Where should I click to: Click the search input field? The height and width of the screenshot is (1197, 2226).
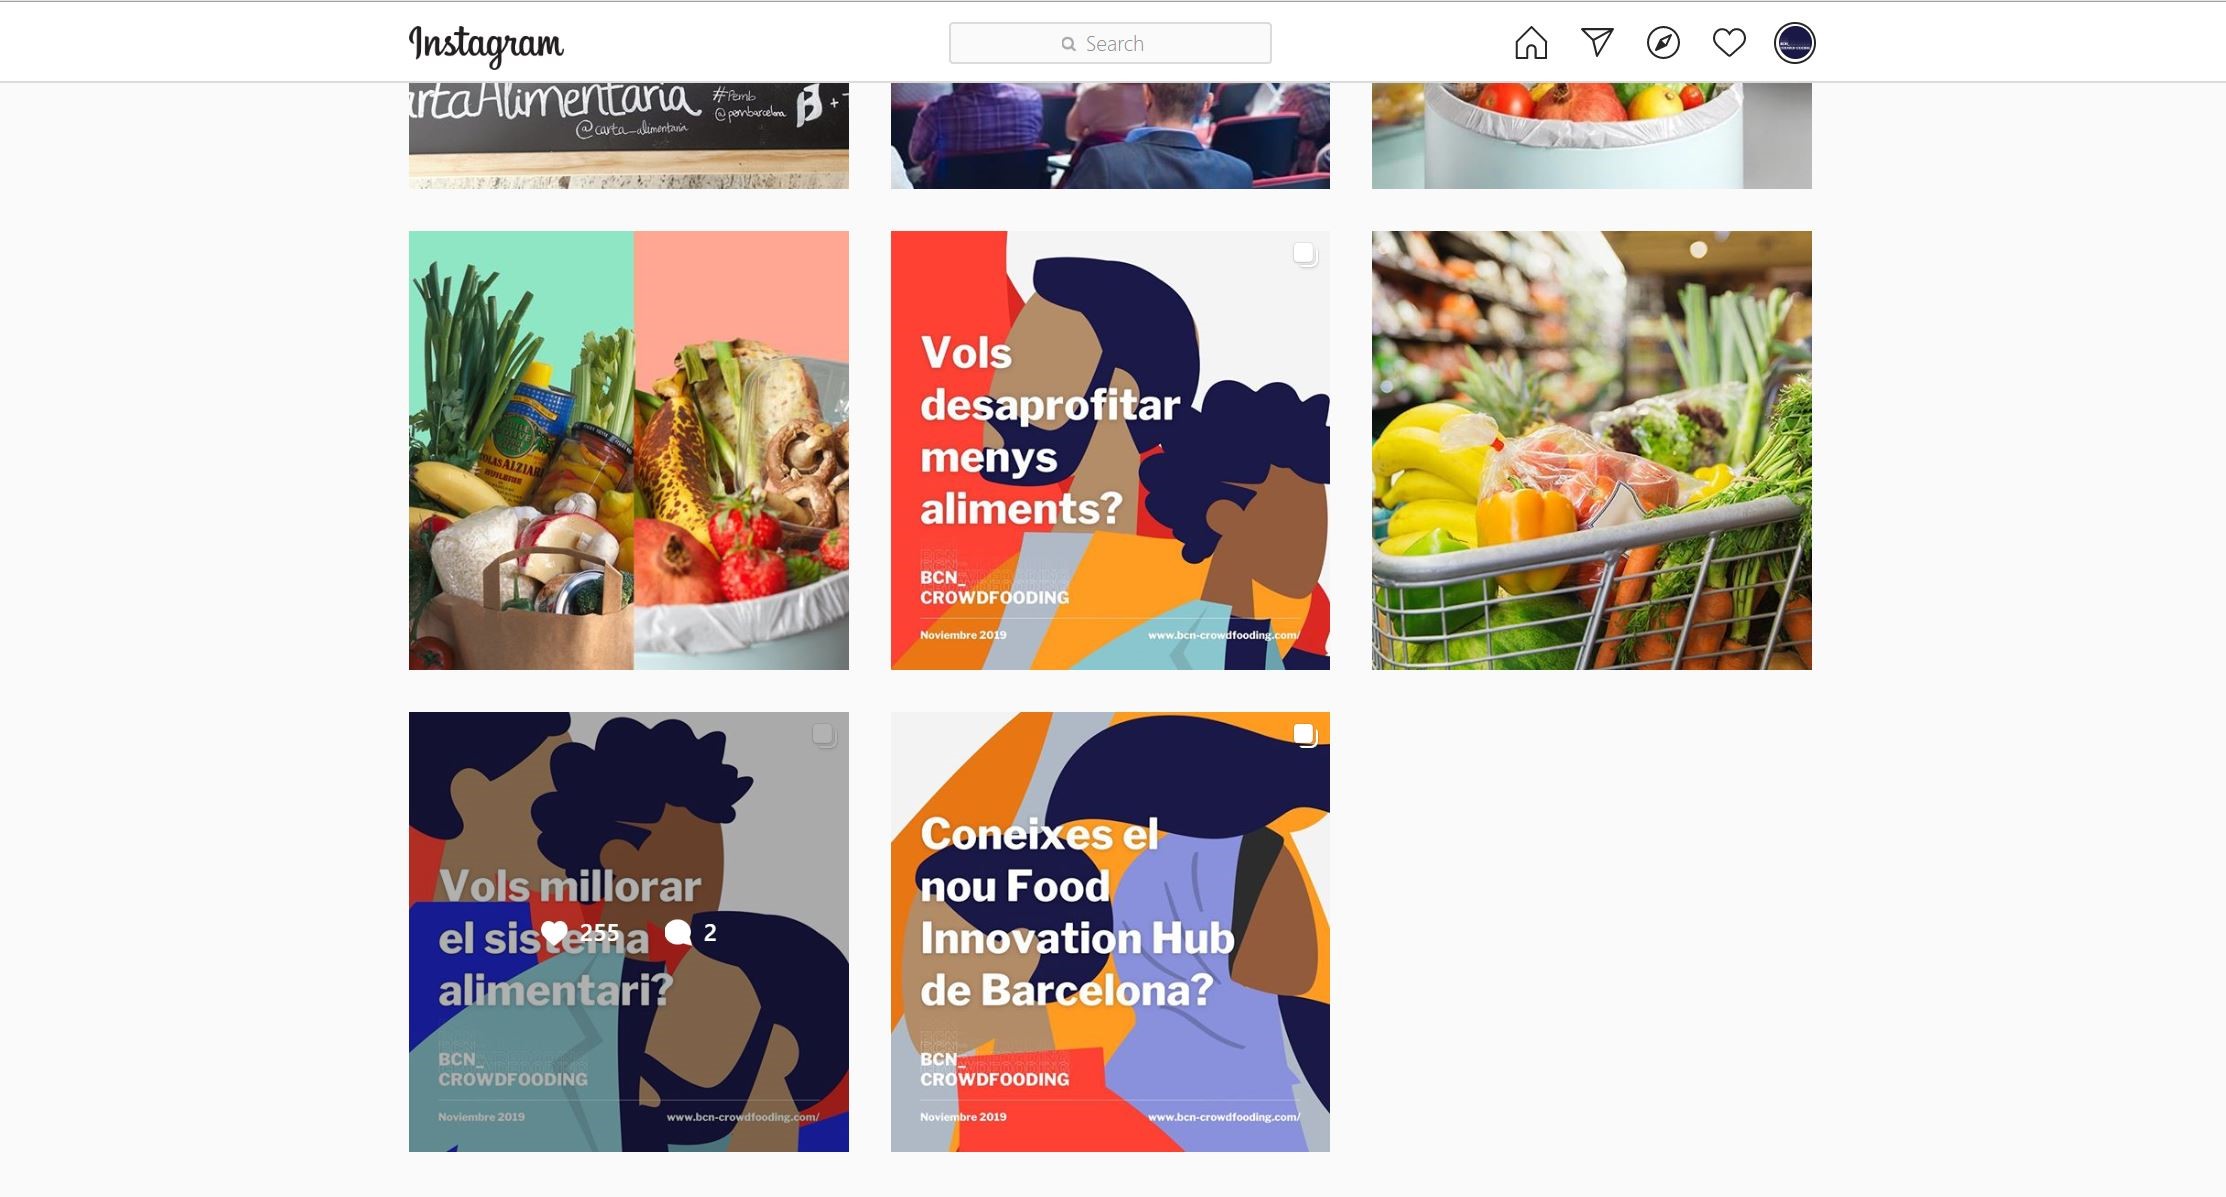1110,43
